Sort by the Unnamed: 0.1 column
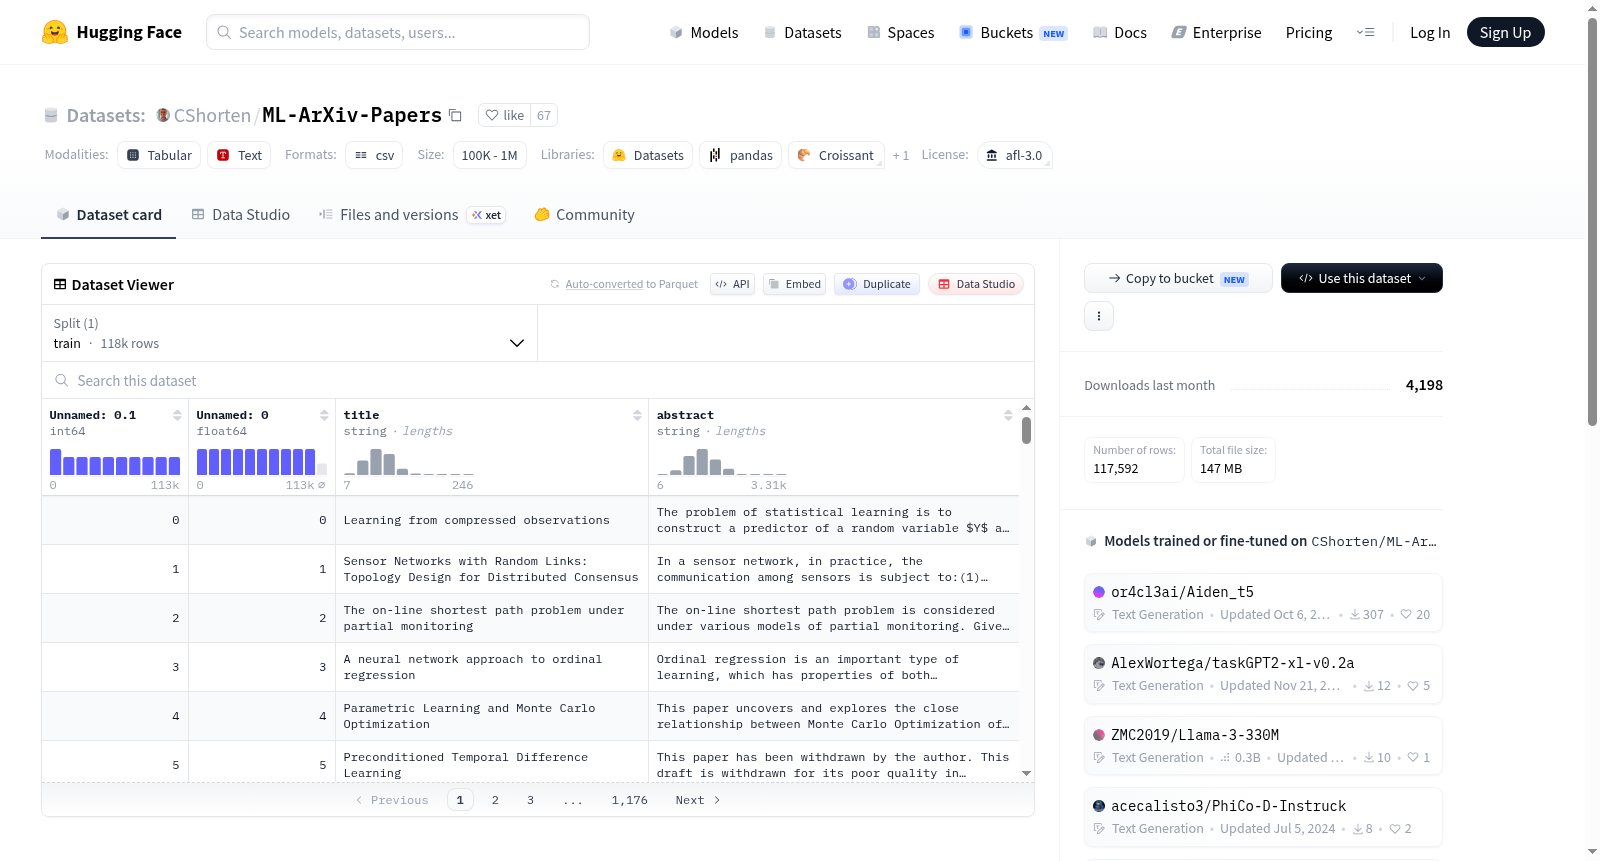The image size is (1600, 861). (177, 415)
